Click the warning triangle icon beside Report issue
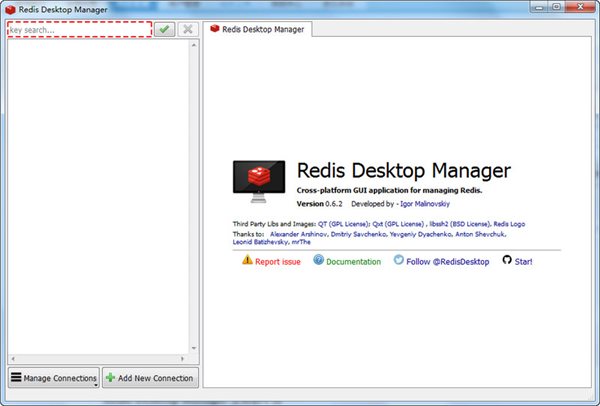Viewport: 600px width, 406px height. (247, 260)
